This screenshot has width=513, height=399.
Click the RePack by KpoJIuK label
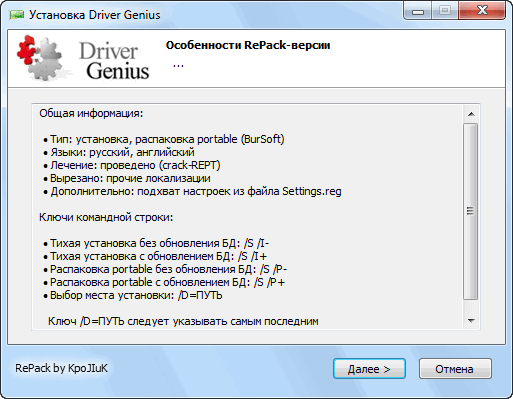click(x=61, y=368)
